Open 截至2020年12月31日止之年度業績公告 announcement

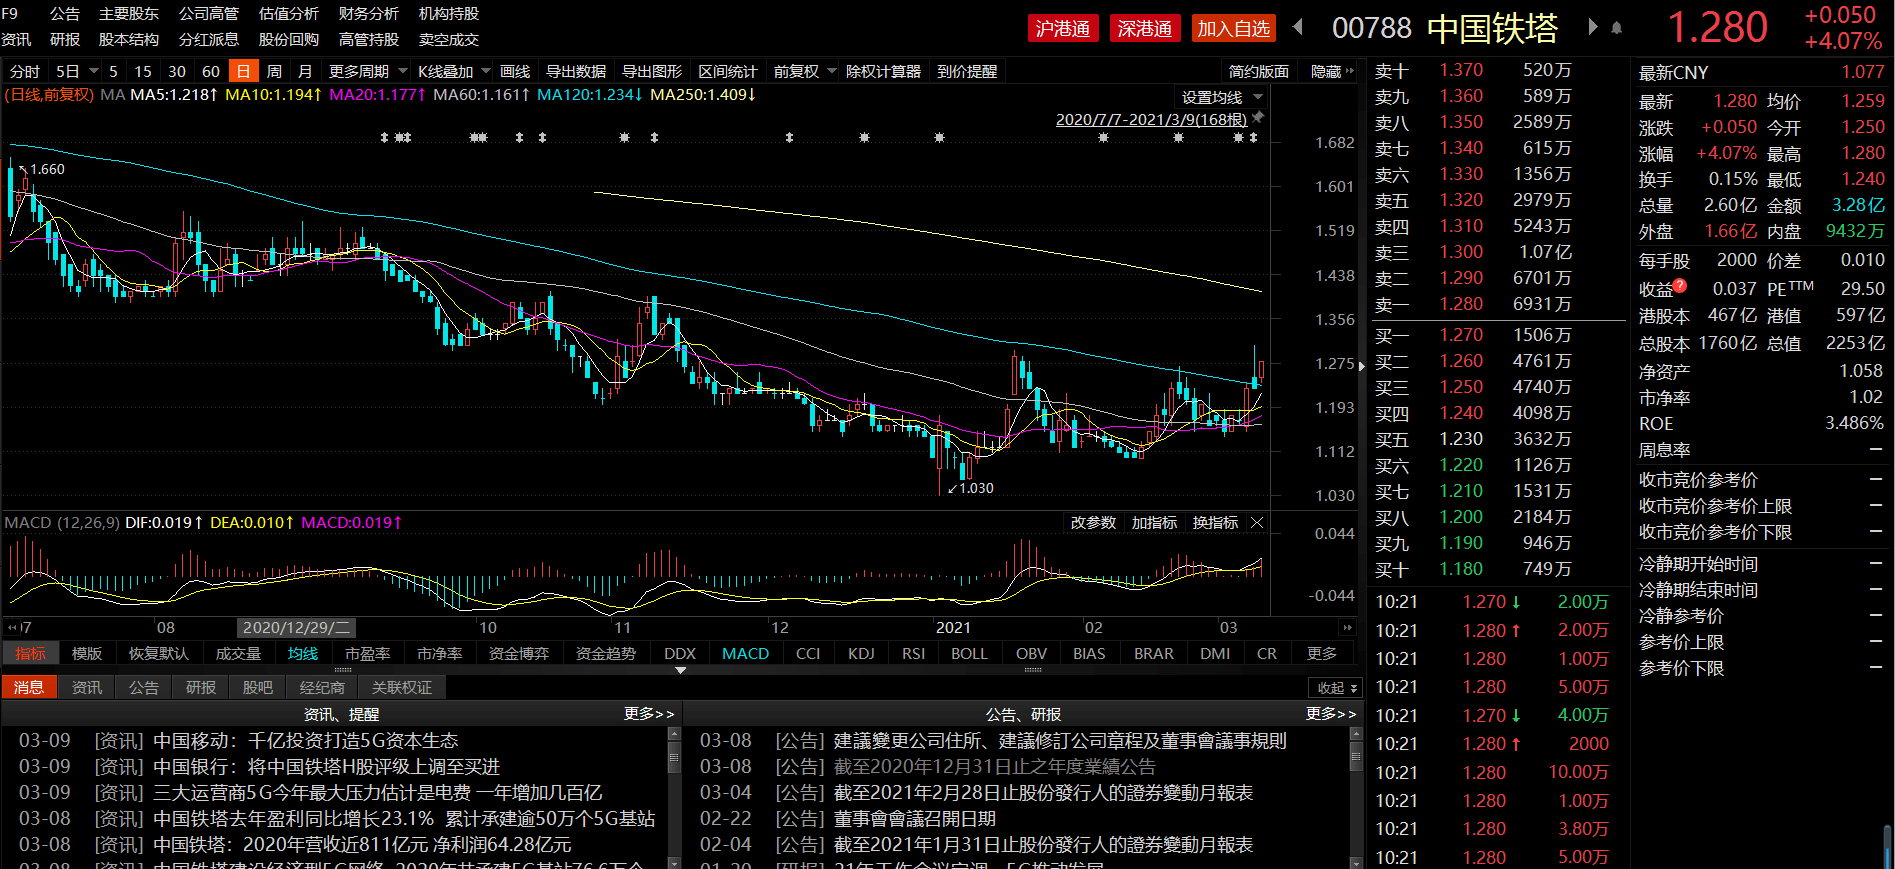pos(995,767)
